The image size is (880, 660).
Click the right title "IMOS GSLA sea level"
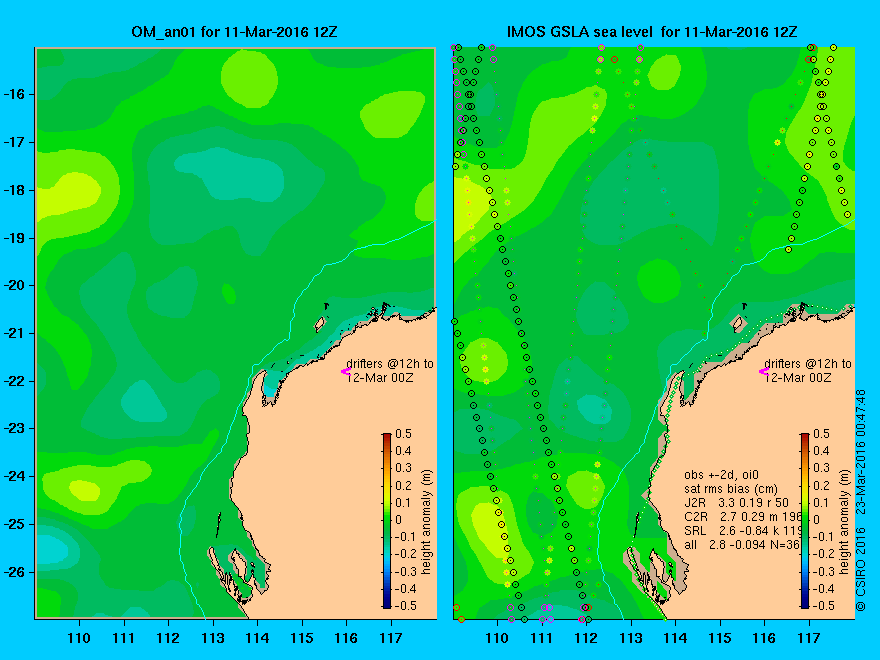(580, 32)
